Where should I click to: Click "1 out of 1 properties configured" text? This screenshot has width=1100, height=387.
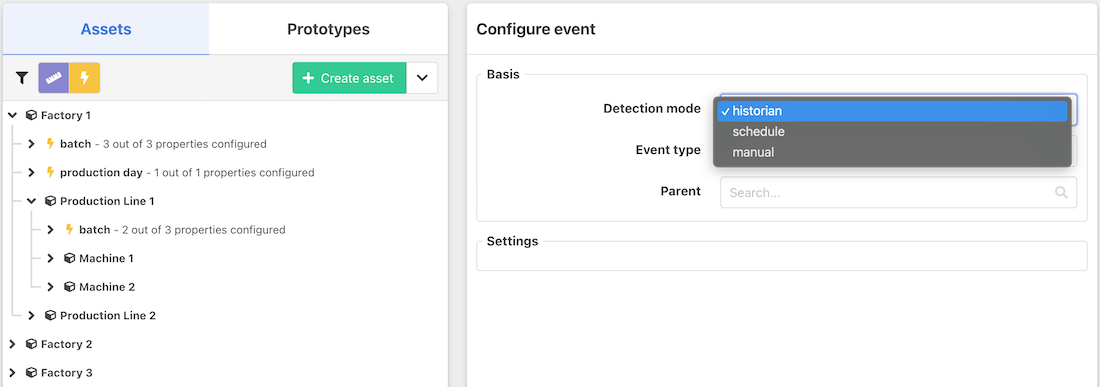point(234,172)
